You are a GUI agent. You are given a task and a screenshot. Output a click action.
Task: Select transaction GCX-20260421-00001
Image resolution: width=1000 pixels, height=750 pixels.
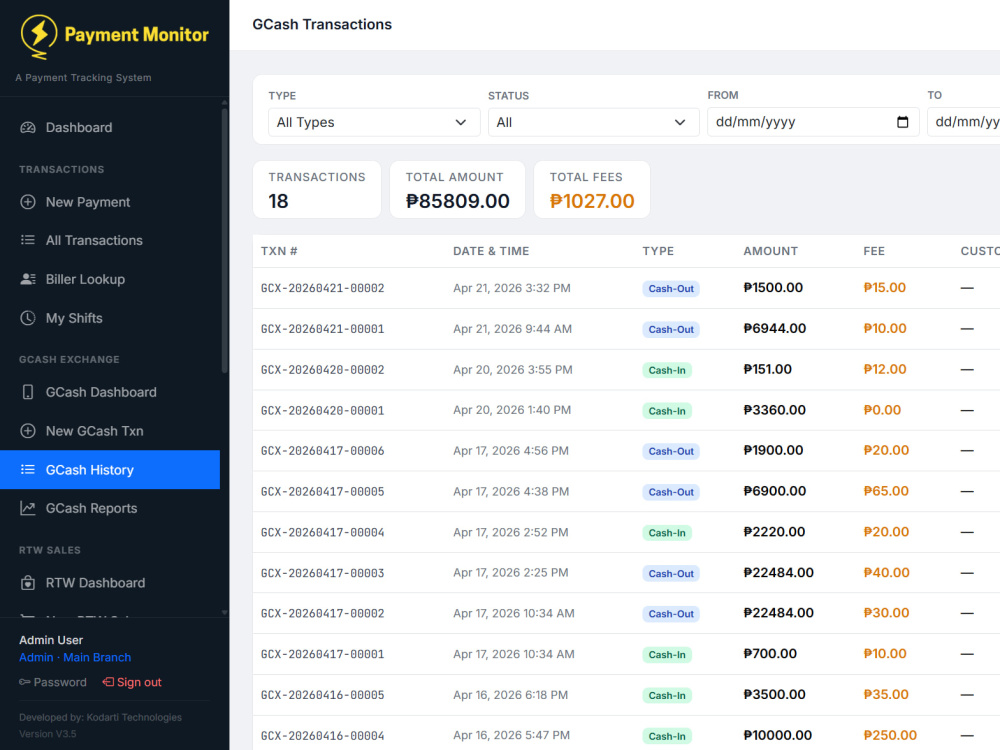coord(323,329)
